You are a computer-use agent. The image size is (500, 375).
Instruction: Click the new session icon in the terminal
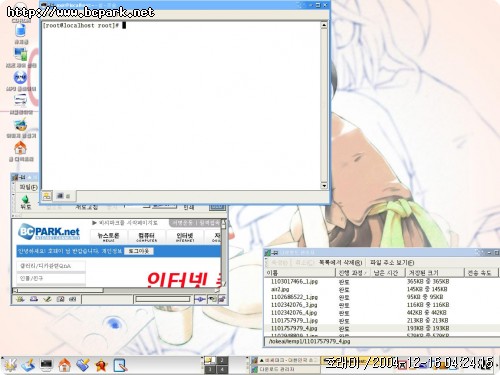coord(47,196)
